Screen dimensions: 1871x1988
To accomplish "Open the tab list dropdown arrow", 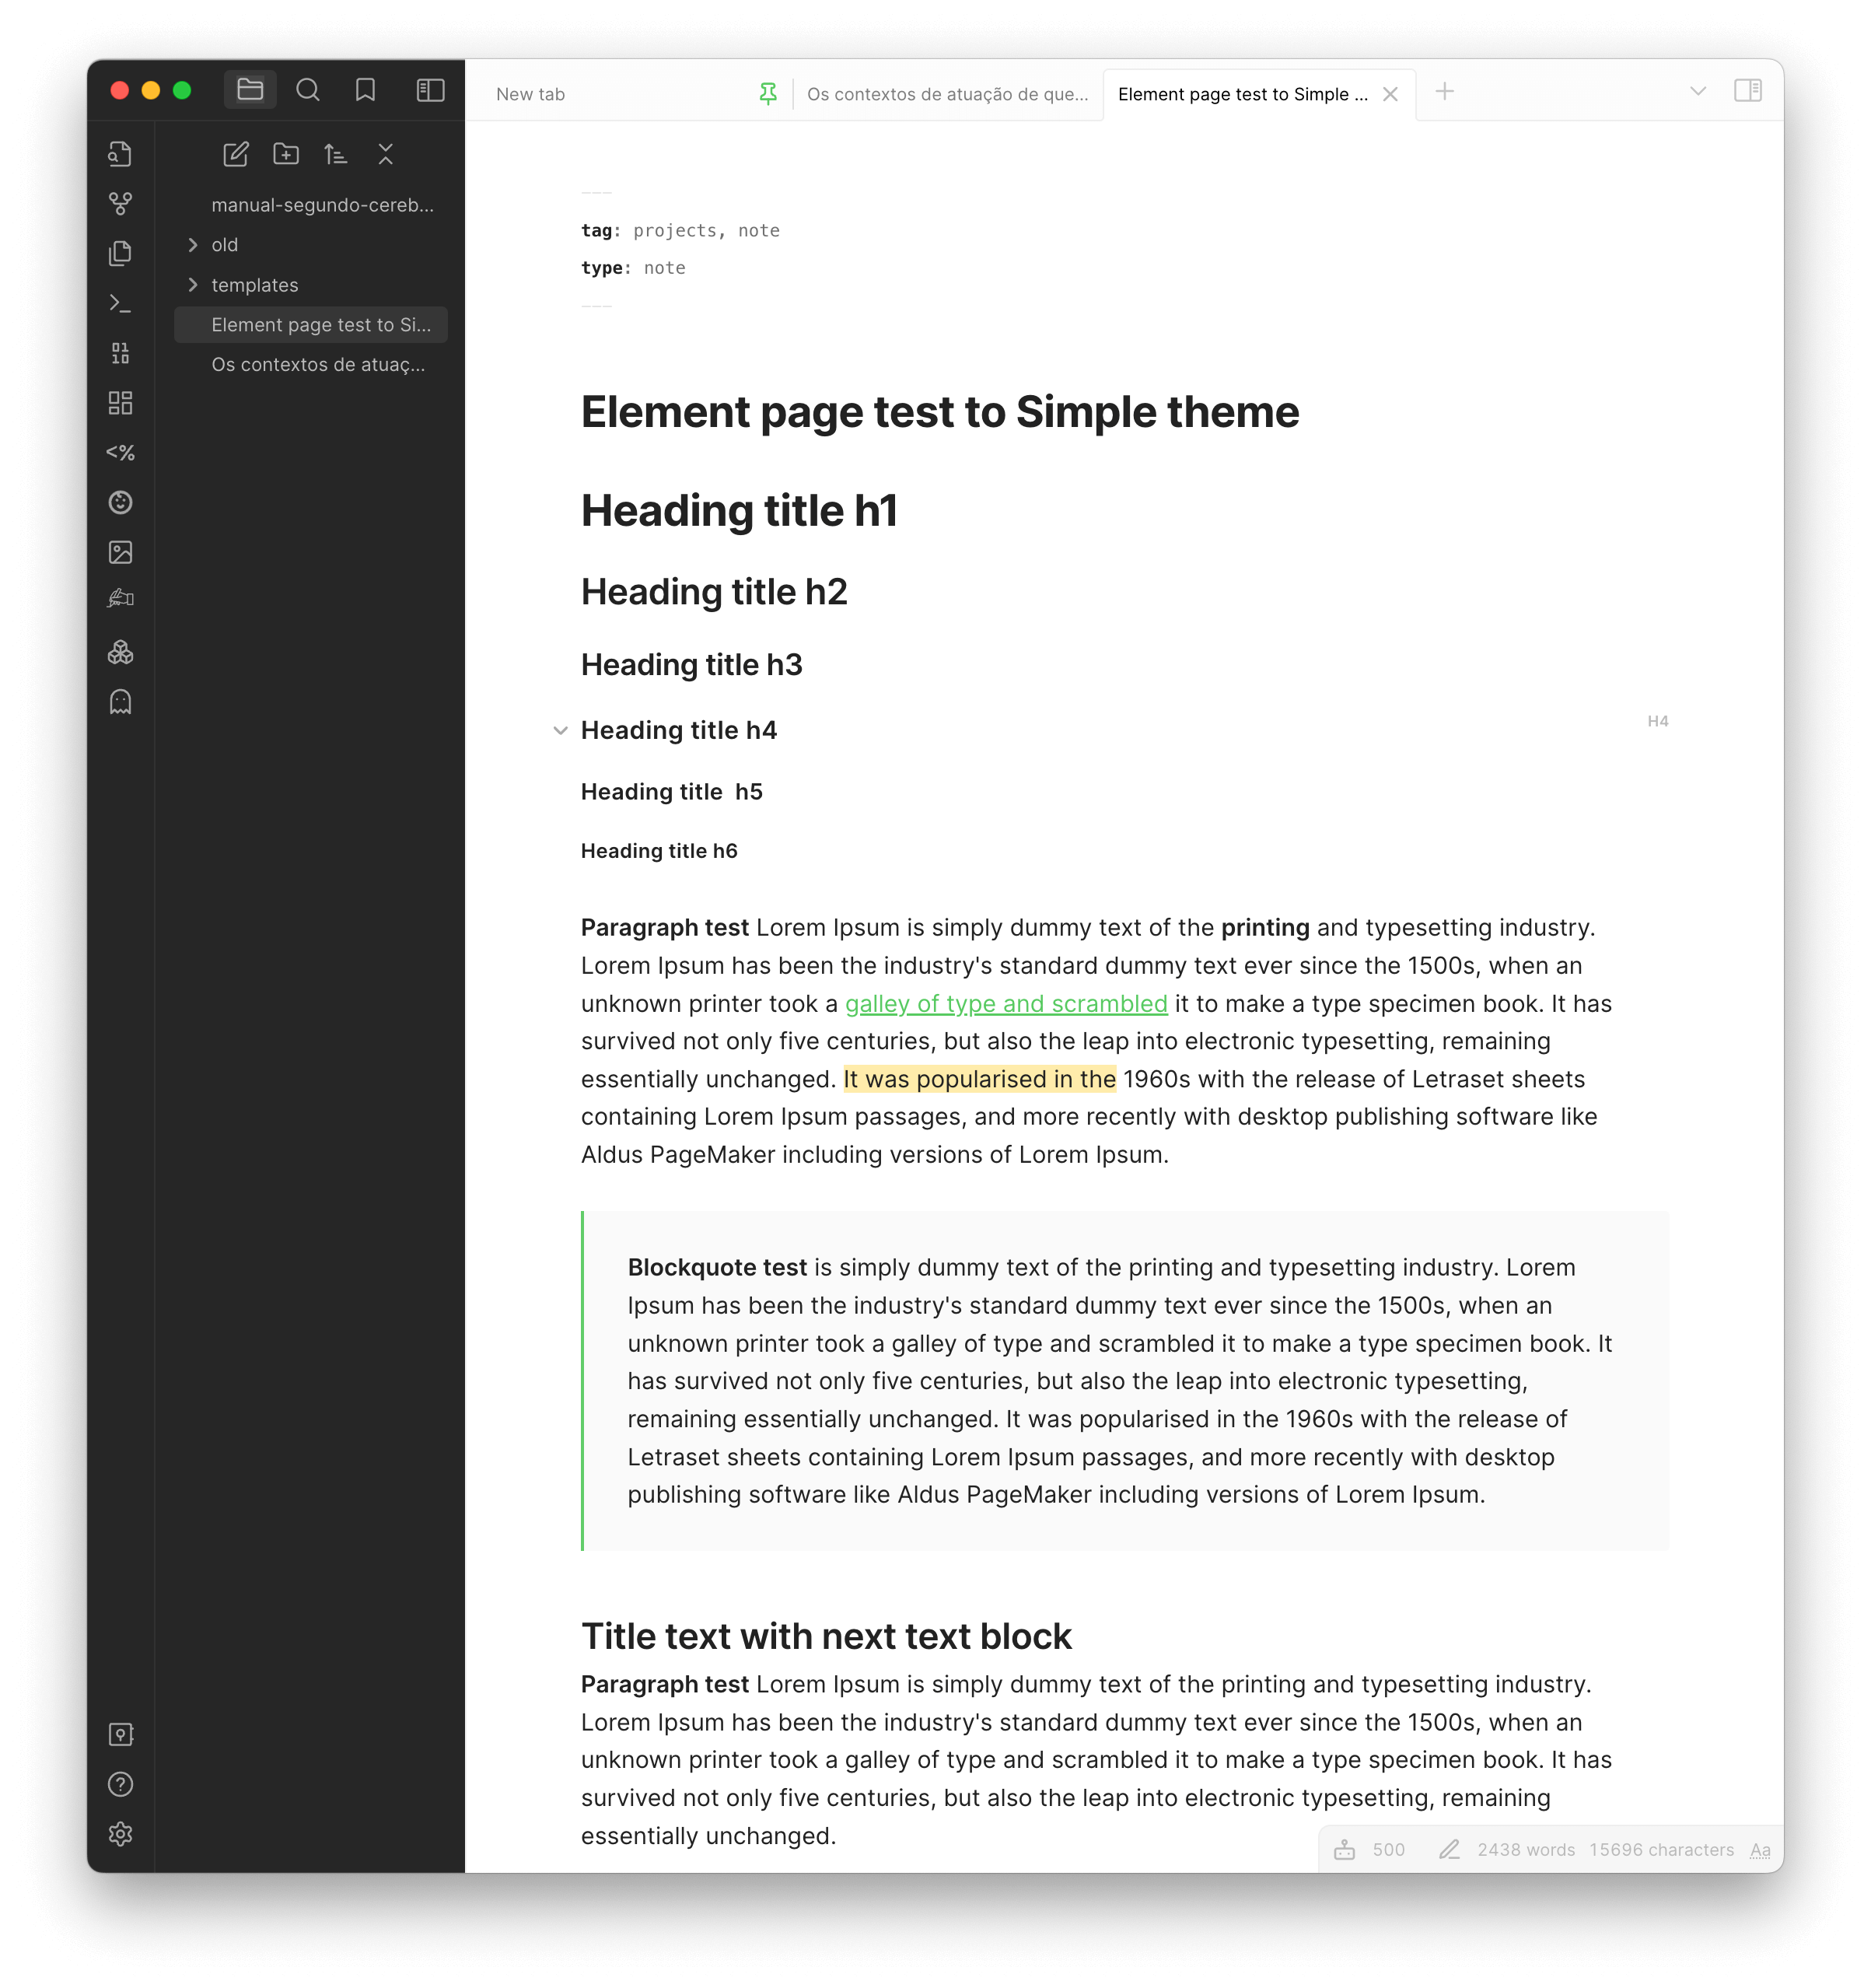I will (x=1697, y=91).
